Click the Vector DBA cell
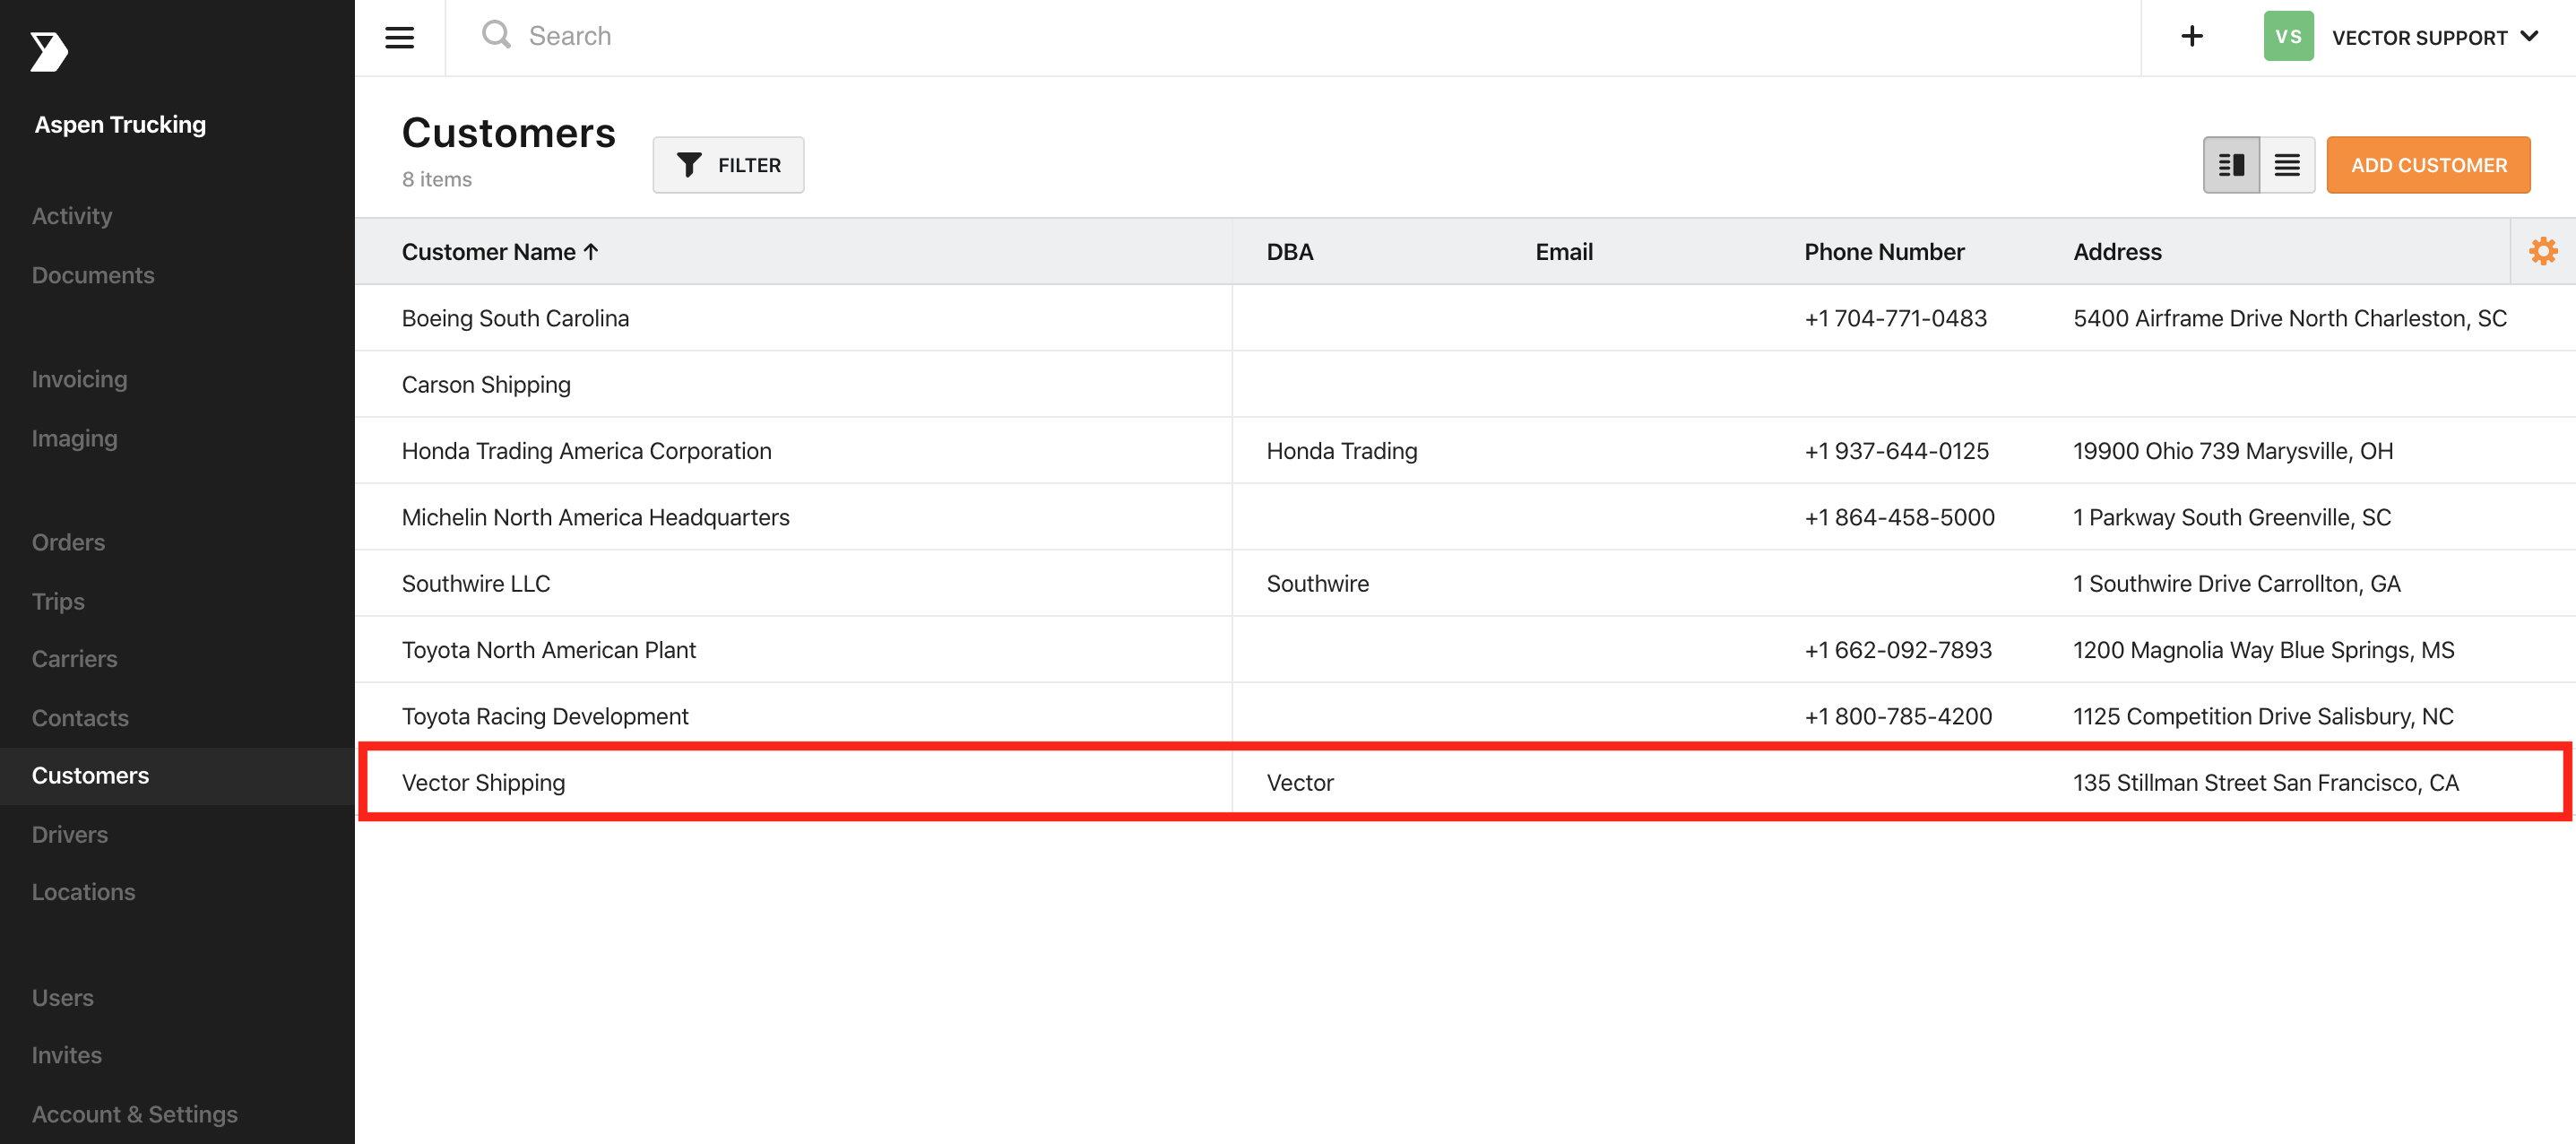Screen dimensions: 2576x1144 point(1300,782)
